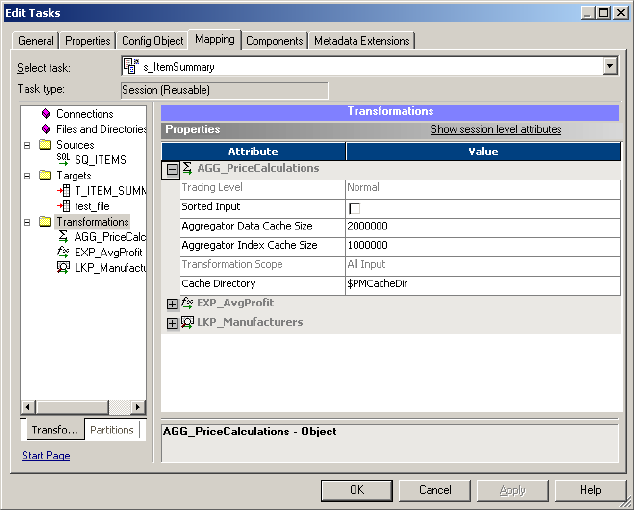The image size is (634, 510).
Task: Select test_file target in tree
Action: coord(92,206)
